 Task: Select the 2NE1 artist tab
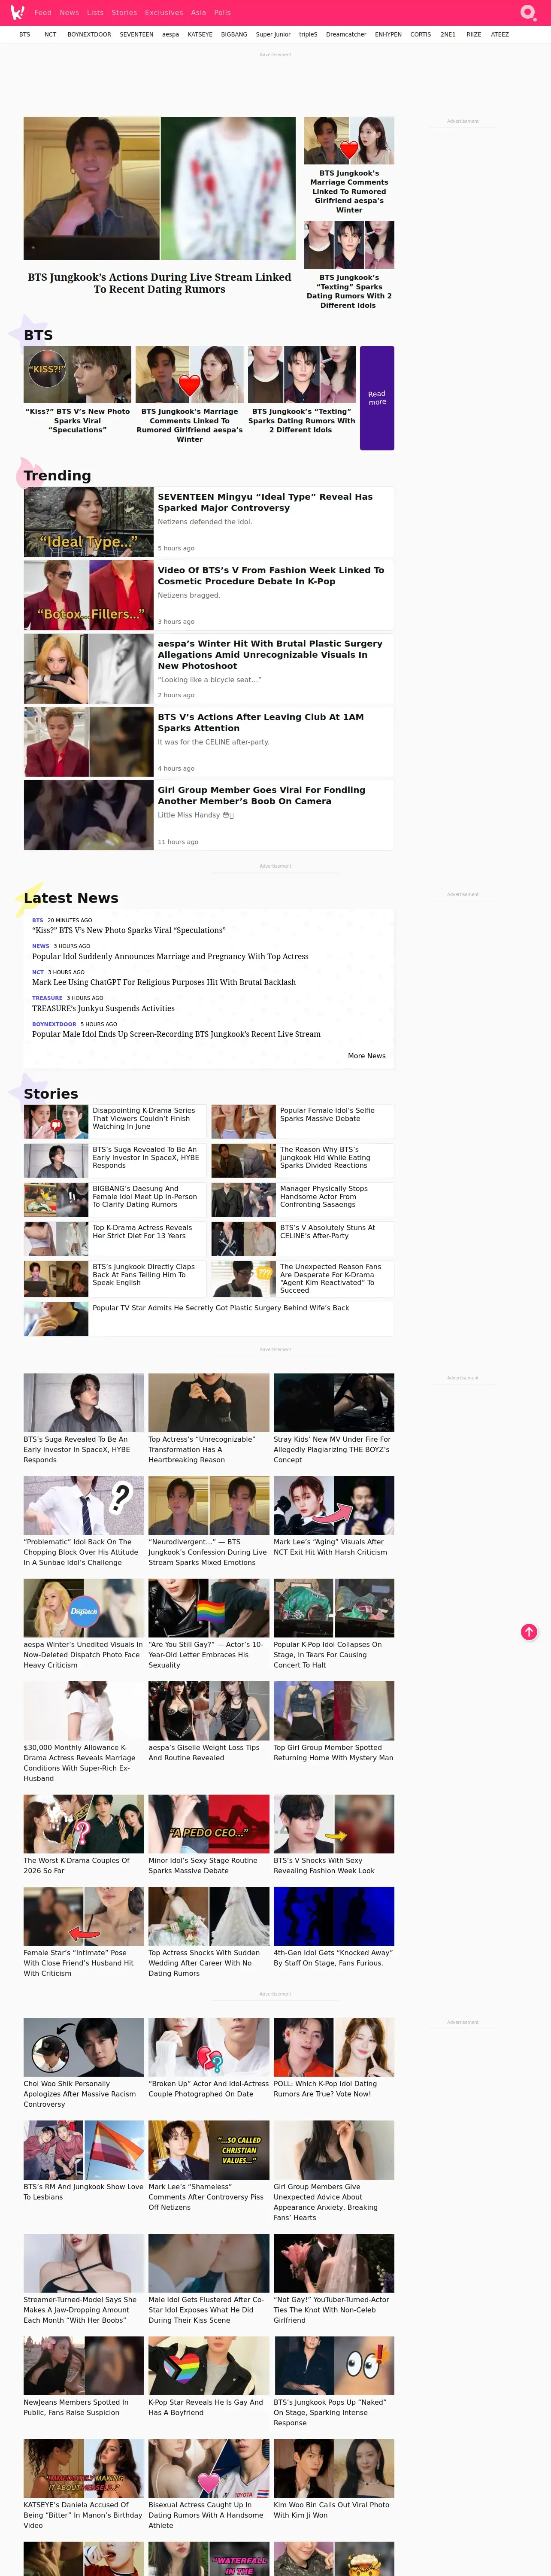(x=448, y=34)
